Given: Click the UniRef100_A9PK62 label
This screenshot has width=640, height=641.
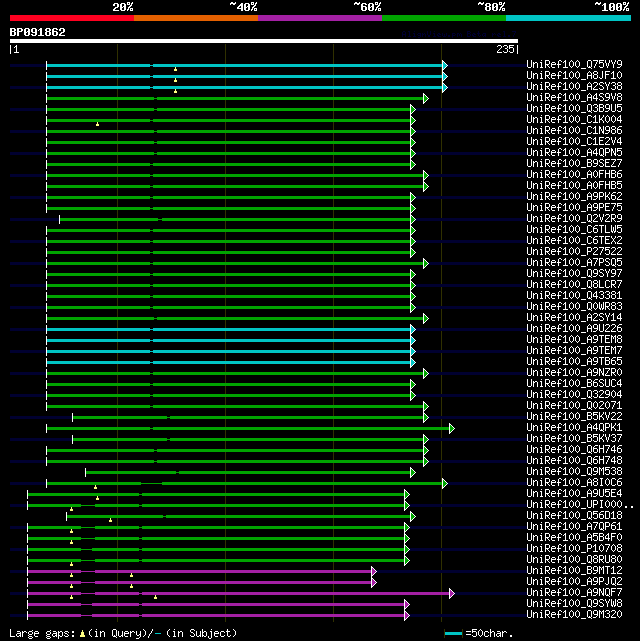Looking at the screenshot, I should click(x=574, y=197).
